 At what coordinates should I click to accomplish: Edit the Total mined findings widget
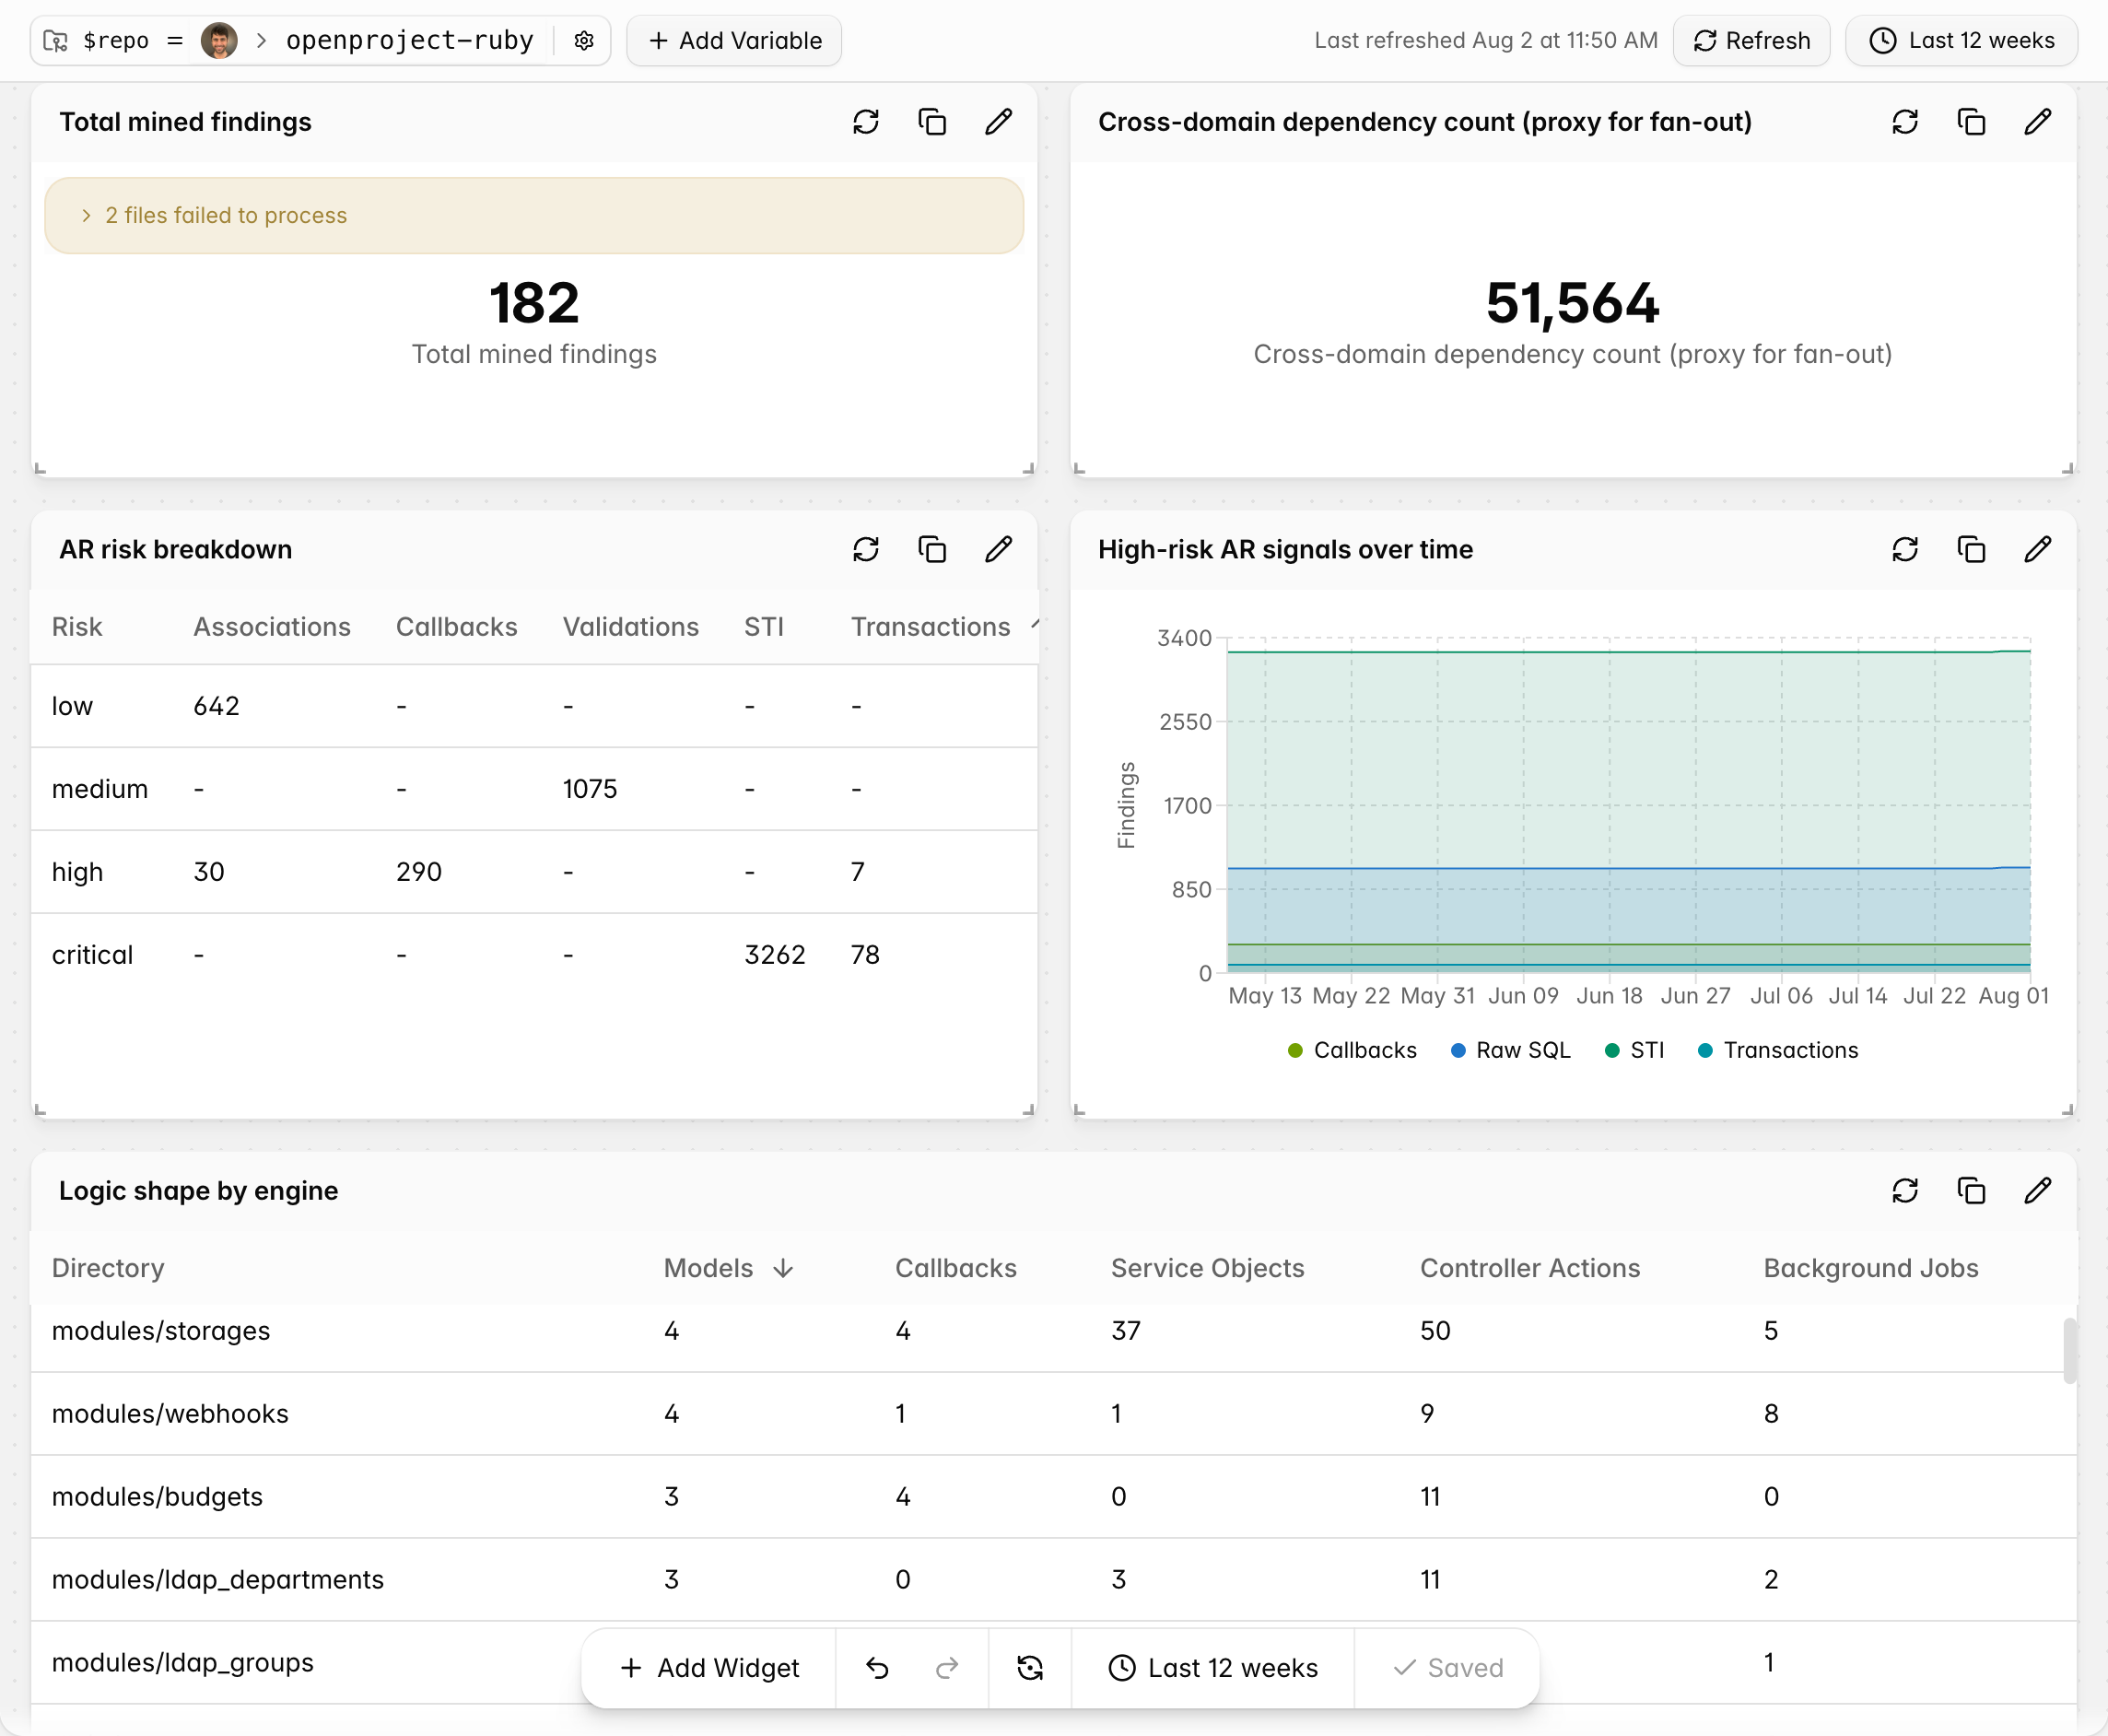pos(998,122)
